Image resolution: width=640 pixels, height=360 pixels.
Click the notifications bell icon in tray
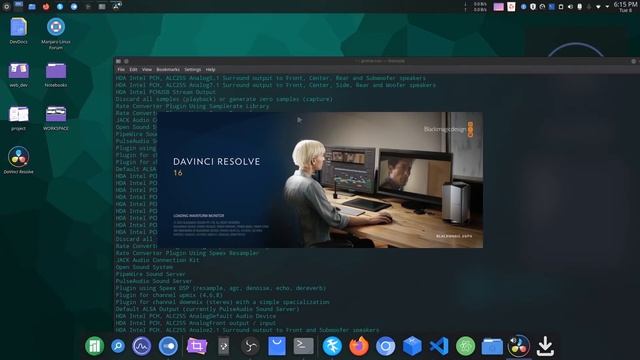pyautogui.click(x=589, y=7)
